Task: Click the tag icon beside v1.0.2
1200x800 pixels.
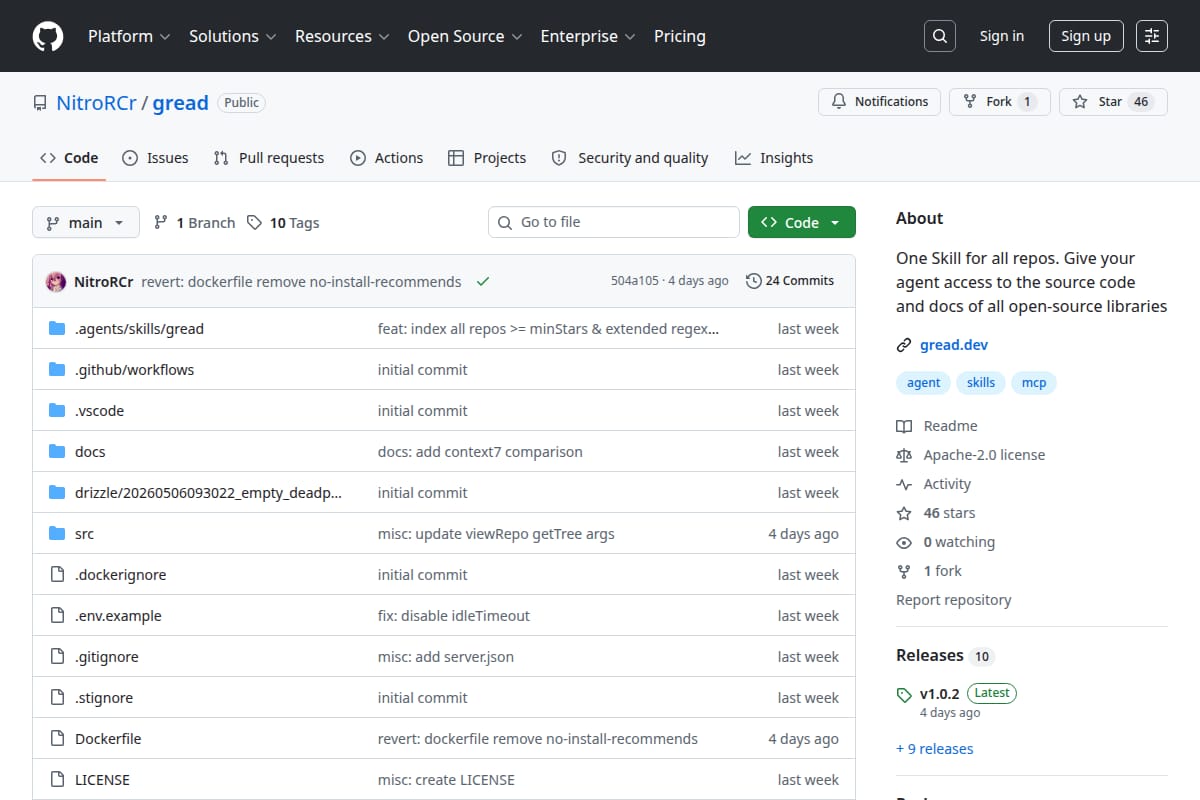Action: [x=904, y=694]
